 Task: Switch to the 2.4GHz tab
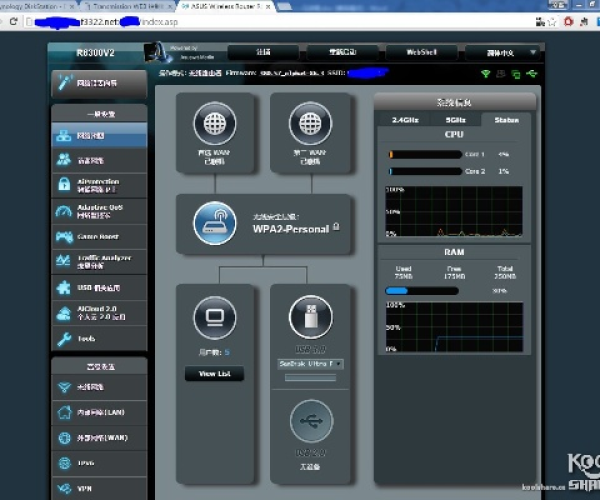click(x=405, y=120)
